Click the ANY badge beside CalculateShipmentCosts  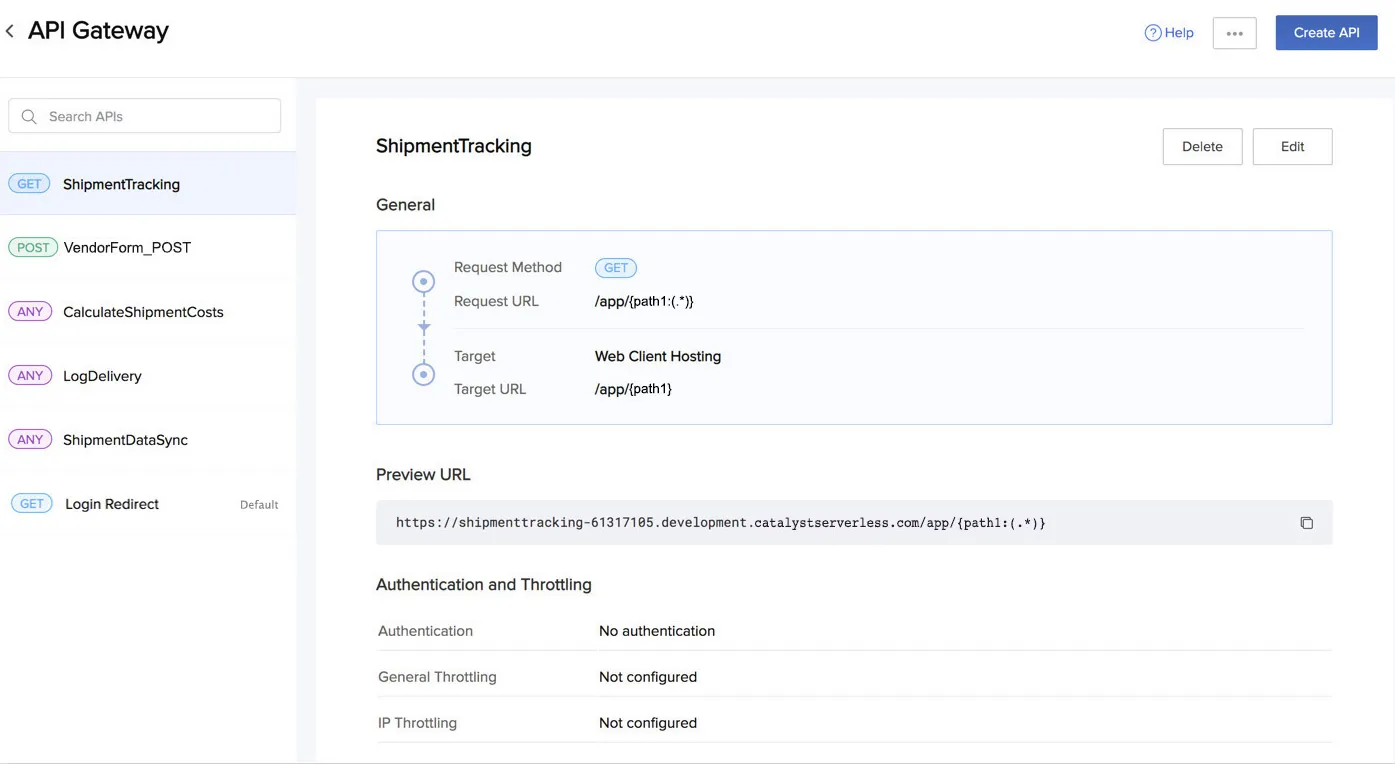coord(30,312)
